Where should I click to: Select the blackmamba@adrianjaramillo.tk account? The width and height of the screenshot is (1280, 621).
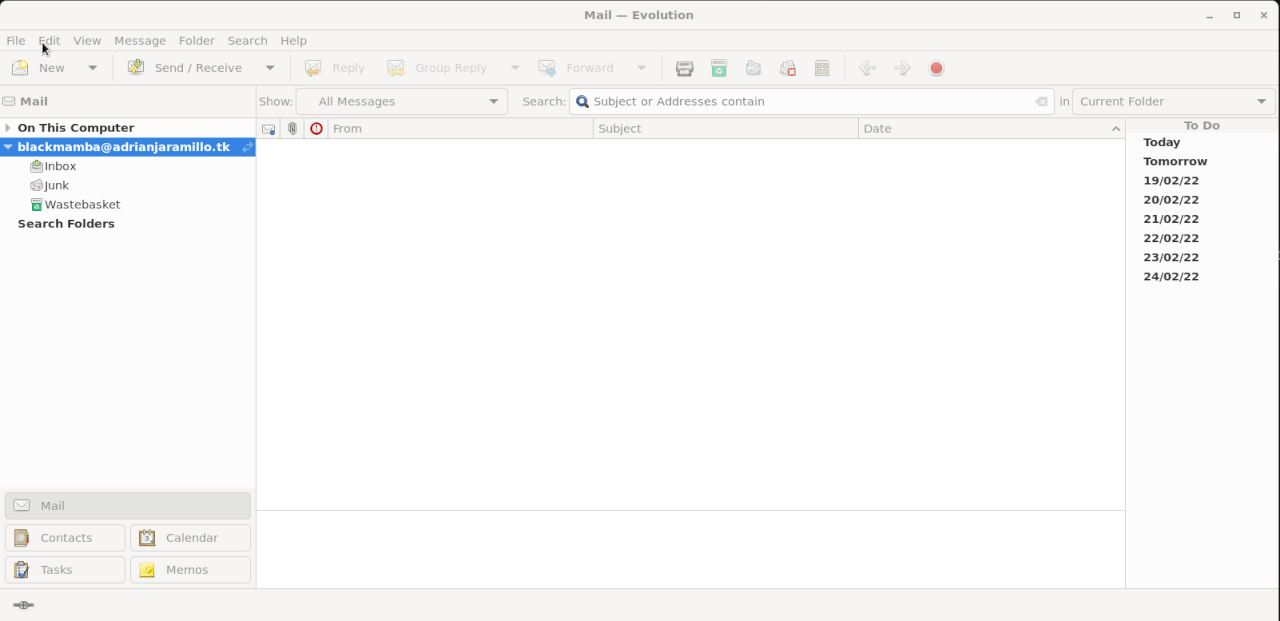[123, 147]
